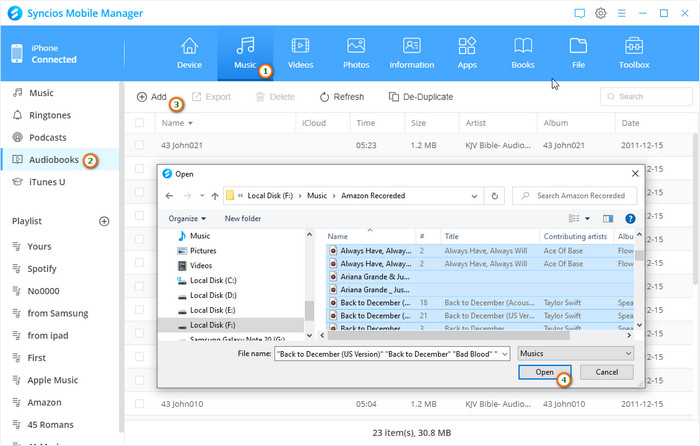Focus the Search Amazon Recoreded field
The width and height of the screenshot is (700, 446).
pyautogui.click(x=575, y=196)
